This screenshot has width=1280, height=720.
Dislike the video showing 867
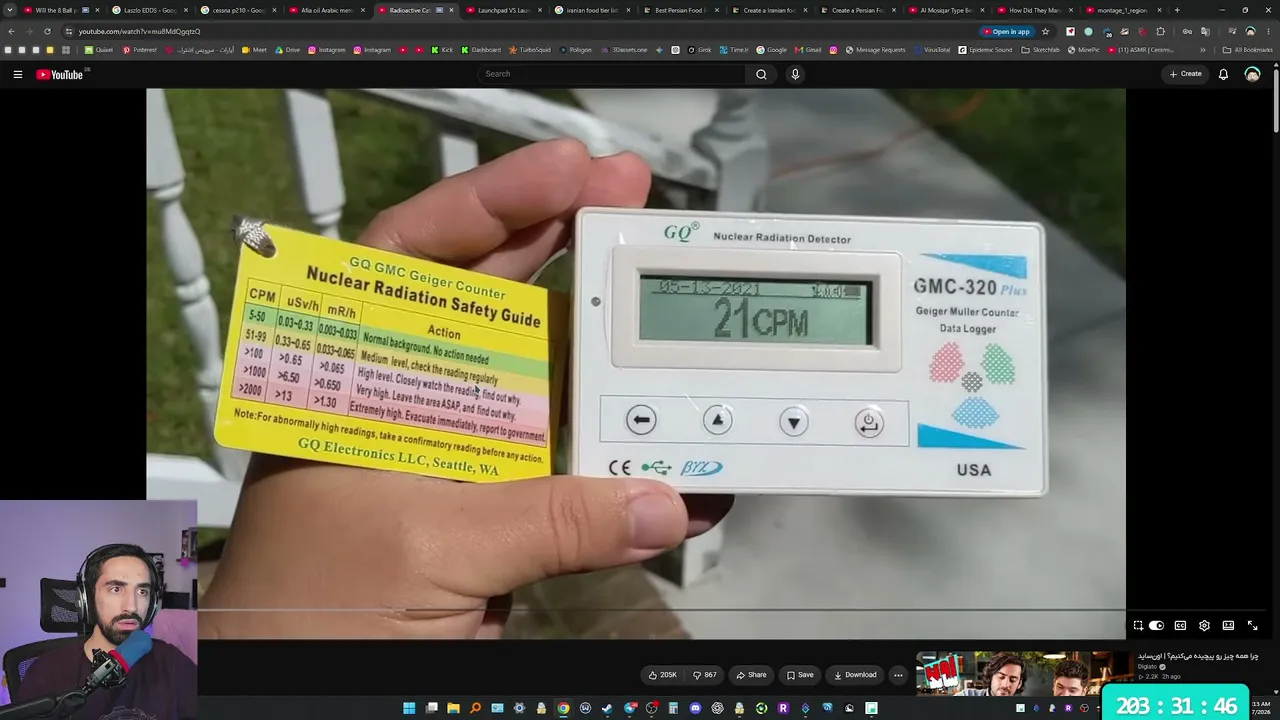coord(705,675)
